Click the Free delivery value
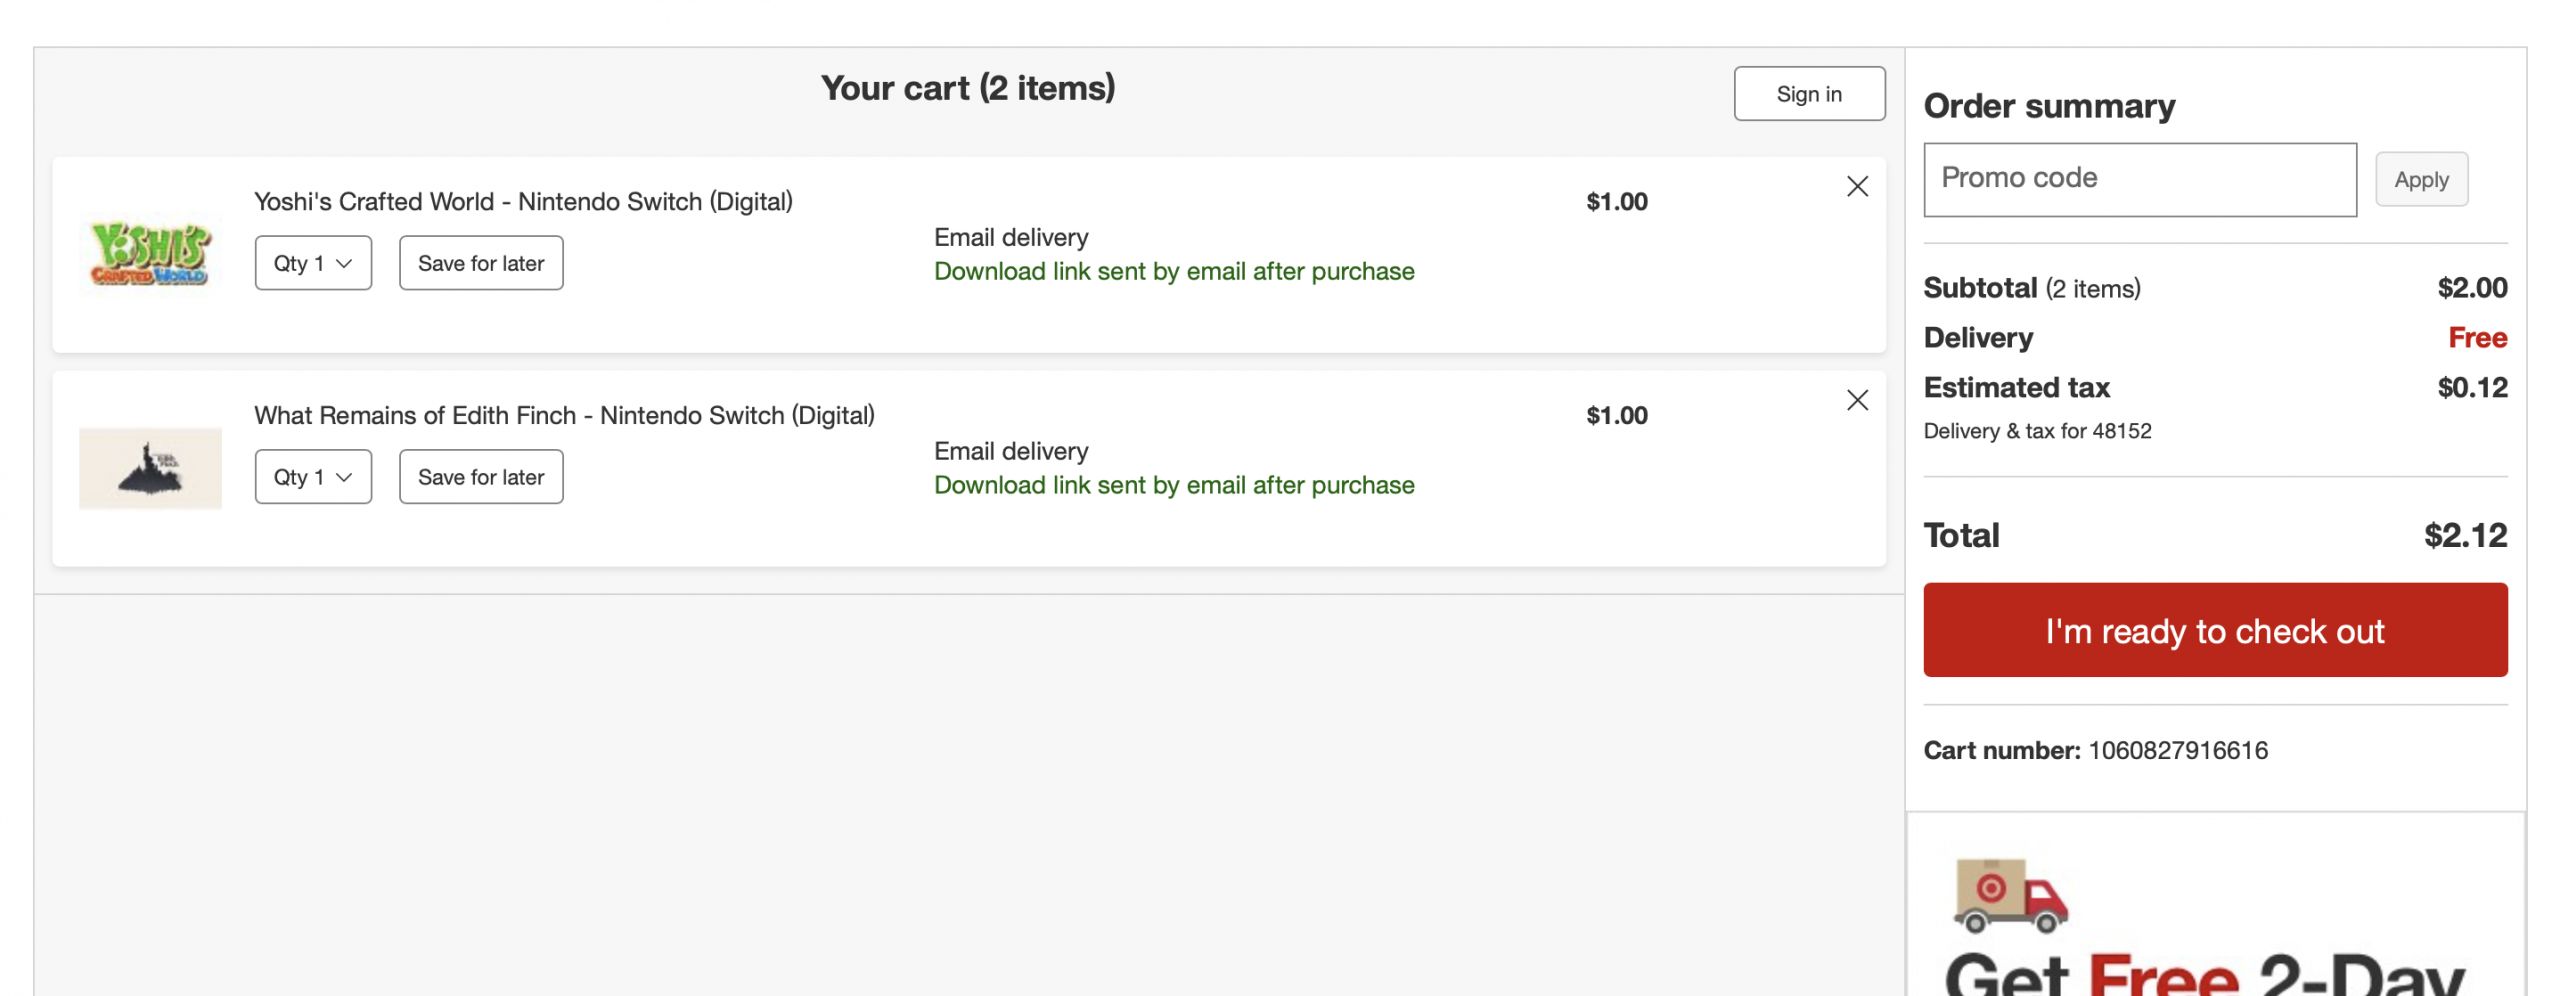This screenshot has width=2560, height=996. [2476, 338]
